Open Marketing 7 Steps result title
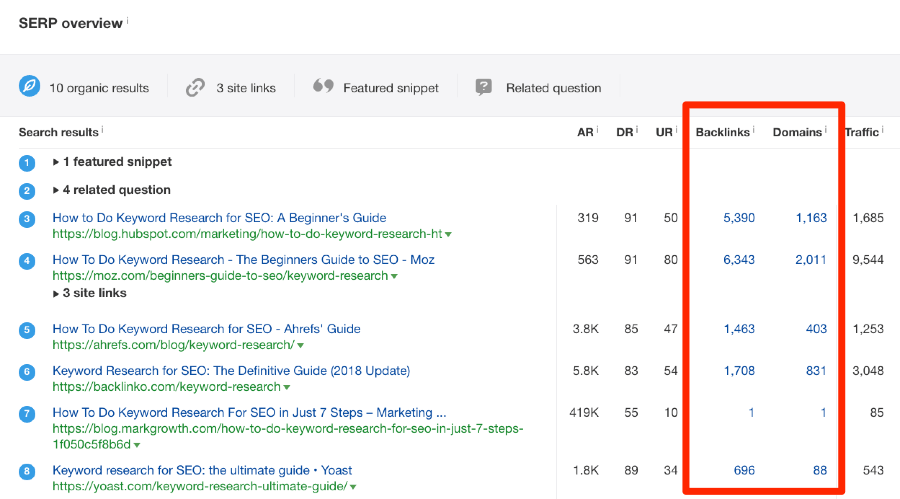Viewport: 900px width, 499px height. (249, 412)
